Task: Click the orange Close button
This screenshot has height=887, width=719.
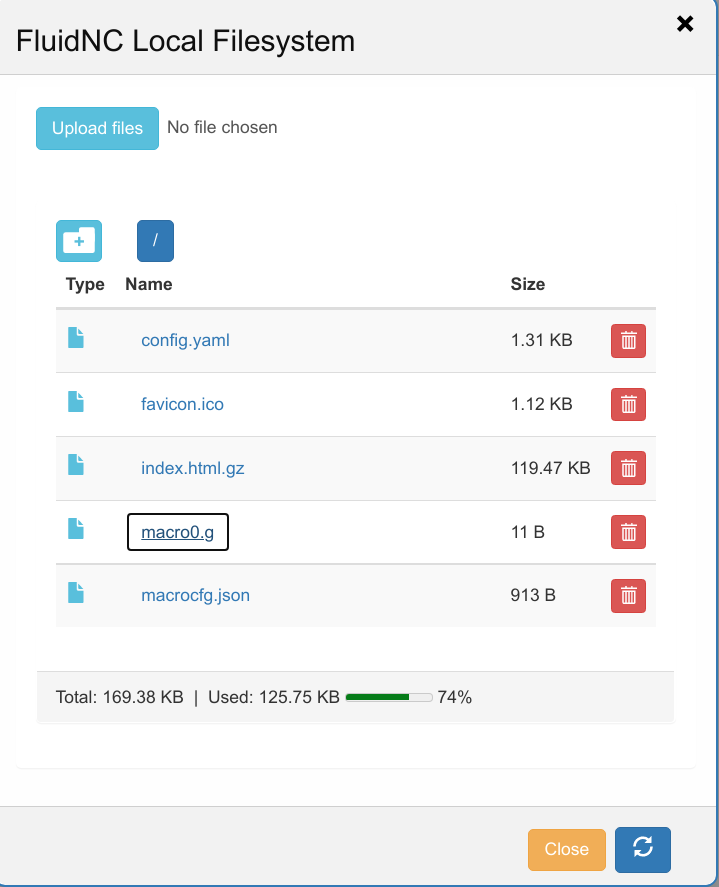Action: pyautogui.click(x=567, y=850)
